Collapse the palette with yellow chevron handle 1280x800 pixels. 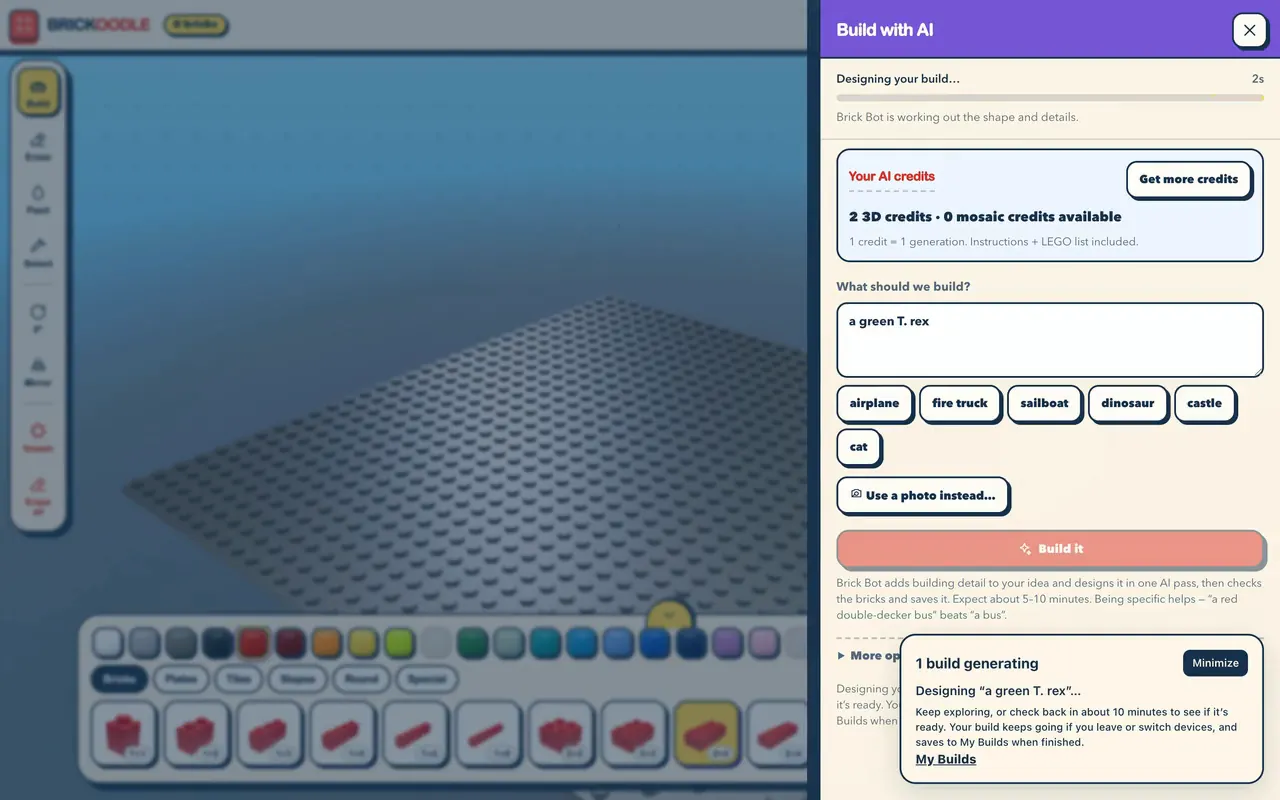click(670, 614)
